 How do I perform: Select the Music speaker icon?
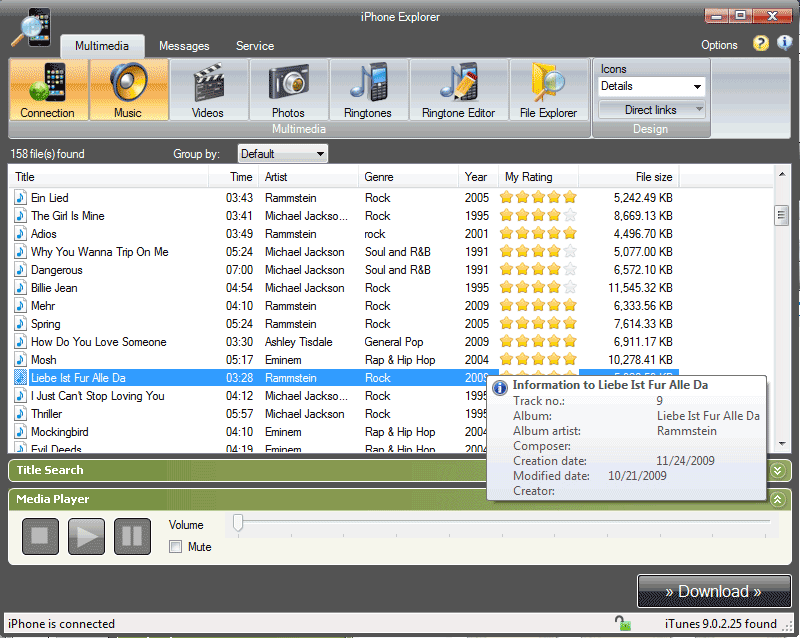pos(129,82)
